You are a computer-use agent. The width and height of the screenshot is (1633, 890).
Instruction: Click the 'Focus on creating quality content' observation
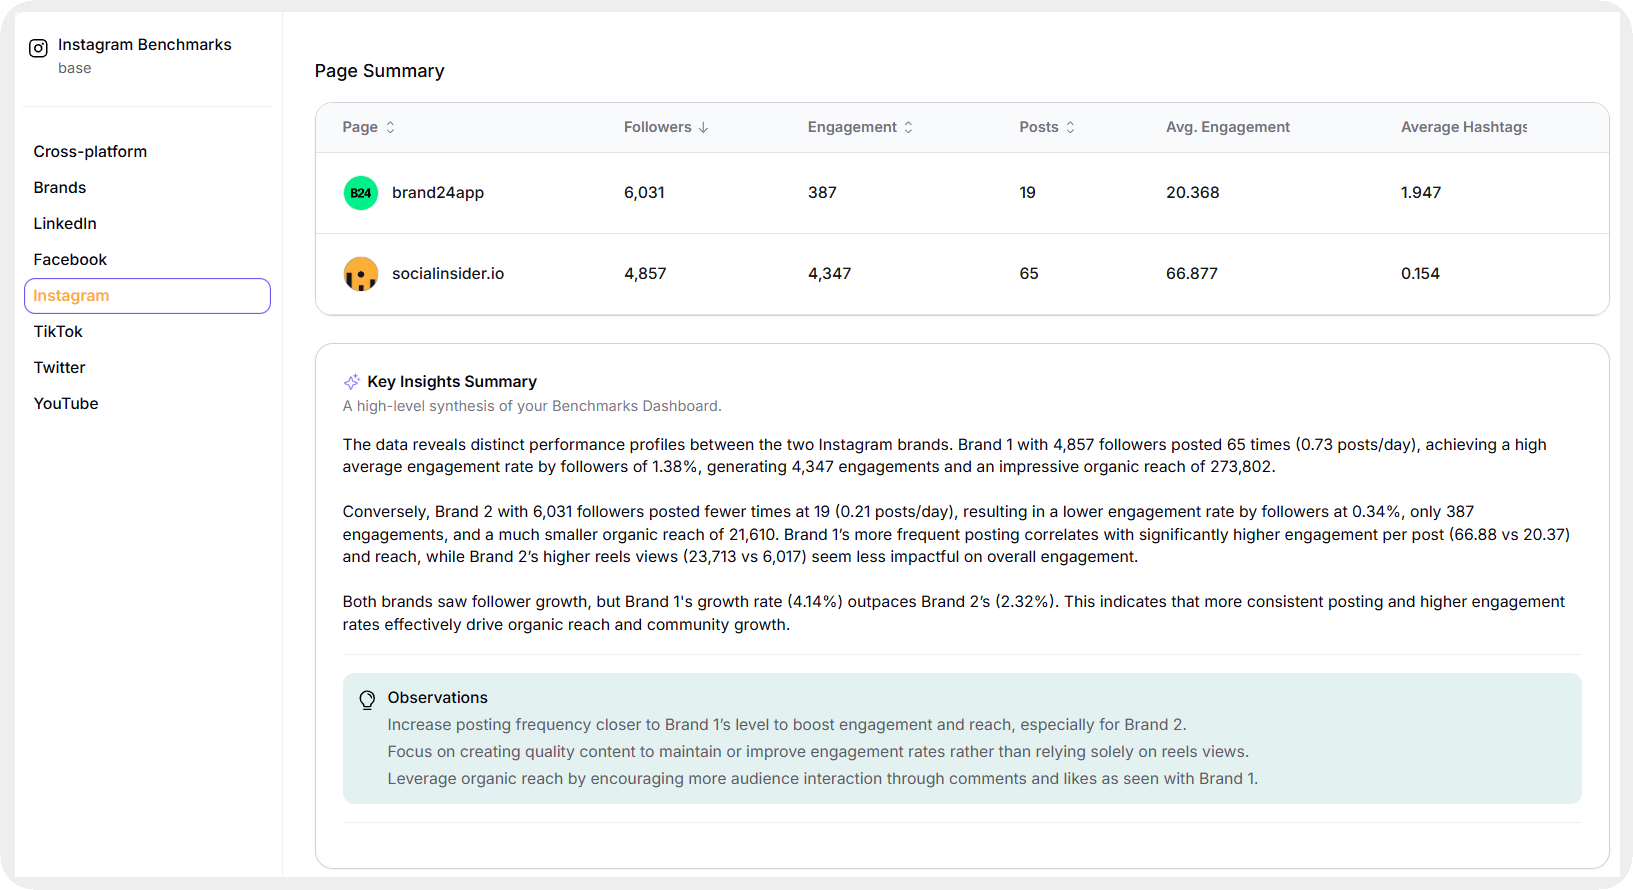[818, 752]
